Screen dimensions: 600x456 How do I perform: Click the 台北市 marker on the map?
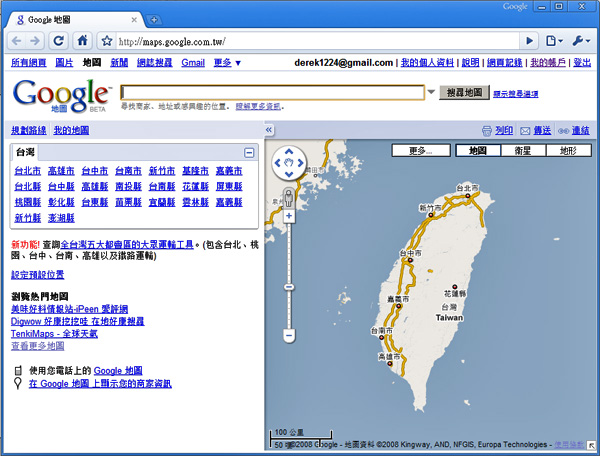tap(468, 195)
